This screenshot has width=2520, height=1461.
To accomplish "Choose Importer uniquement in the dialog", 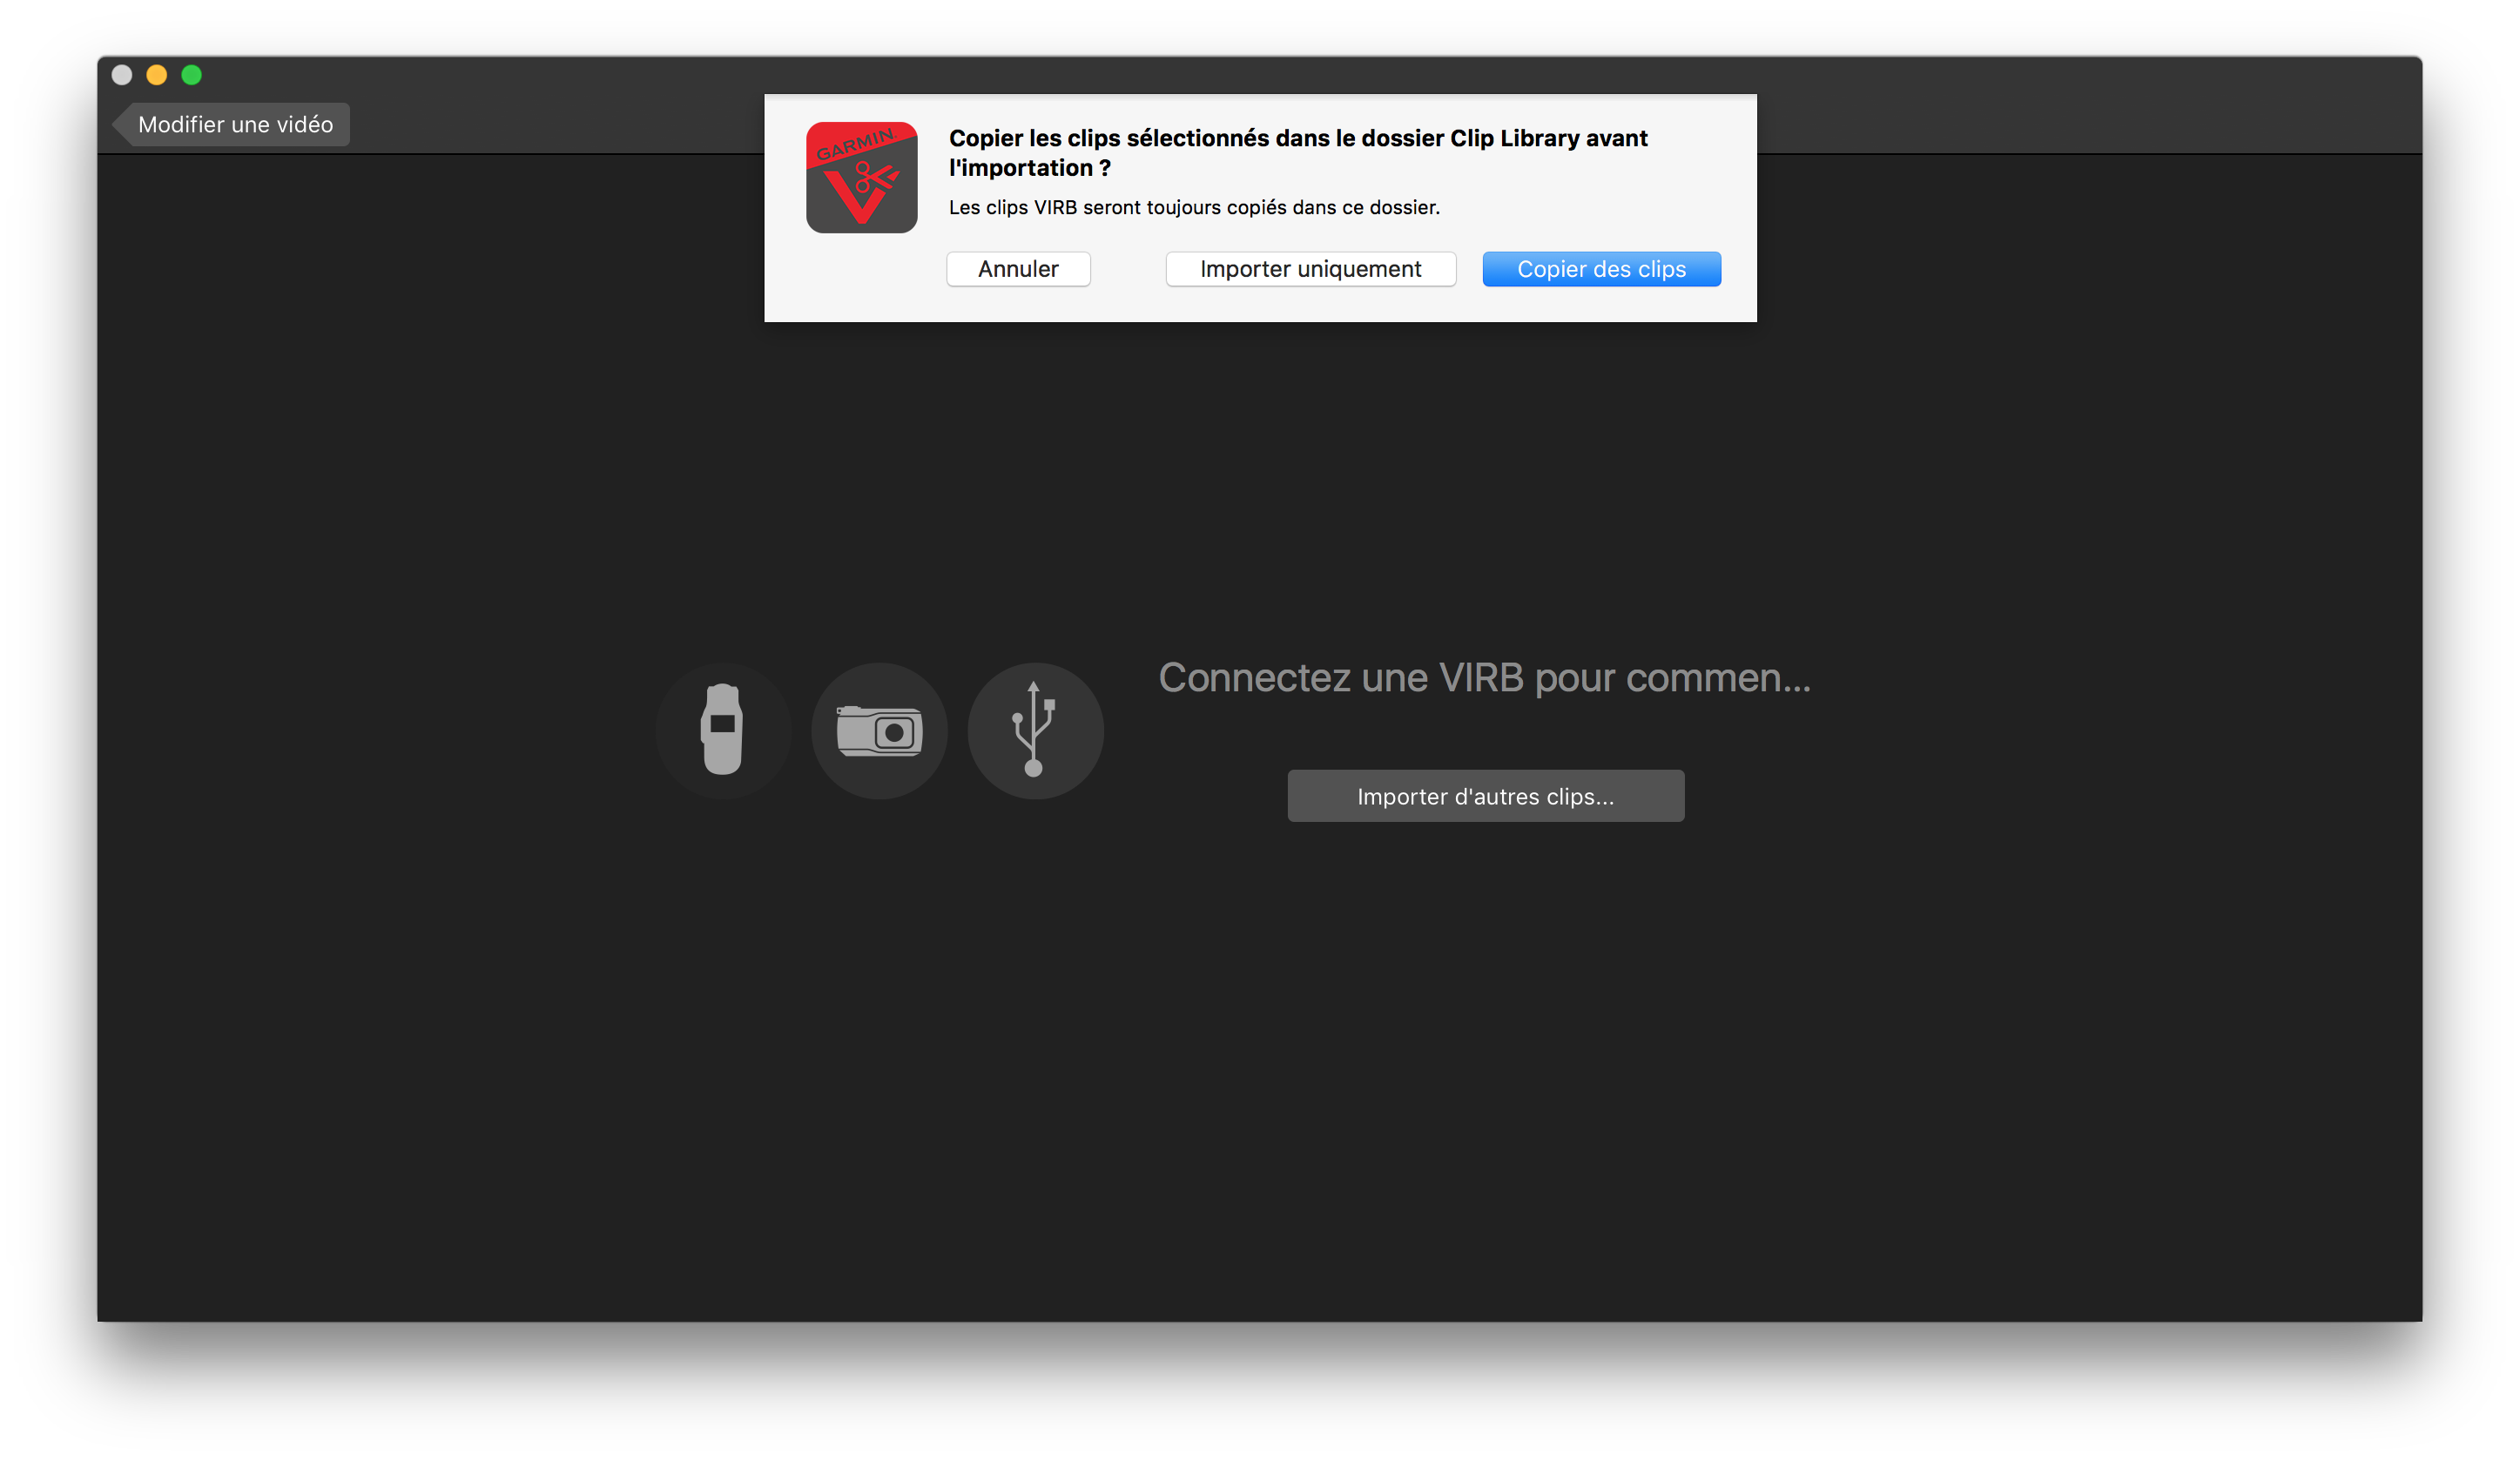I will [x=1310, y=269].
